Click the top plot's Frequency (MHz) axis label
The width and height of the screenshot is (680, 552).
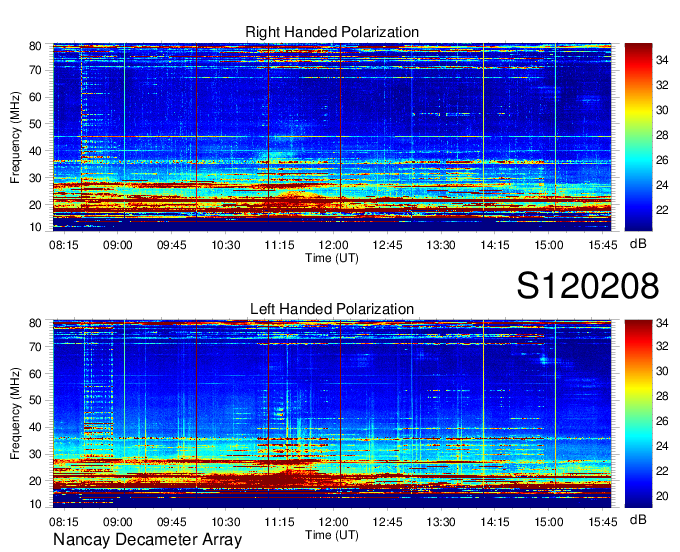tap(15, 137)
